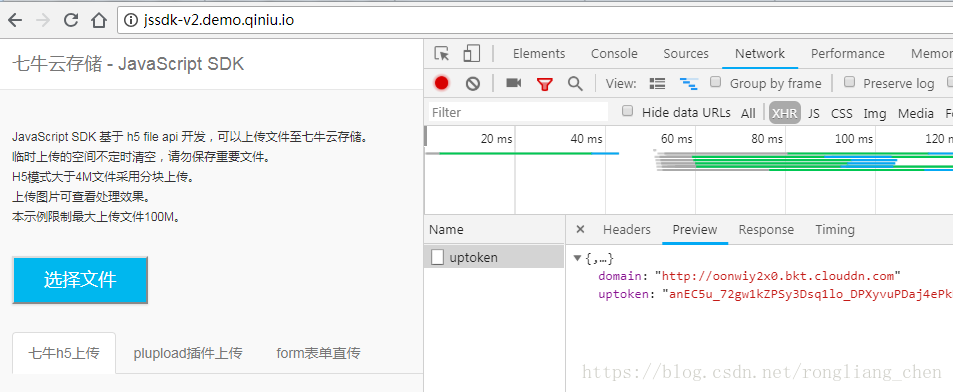Open the Elements panel tab
The height and width of the screenshot is (392, 953).
tap(538, 53)
